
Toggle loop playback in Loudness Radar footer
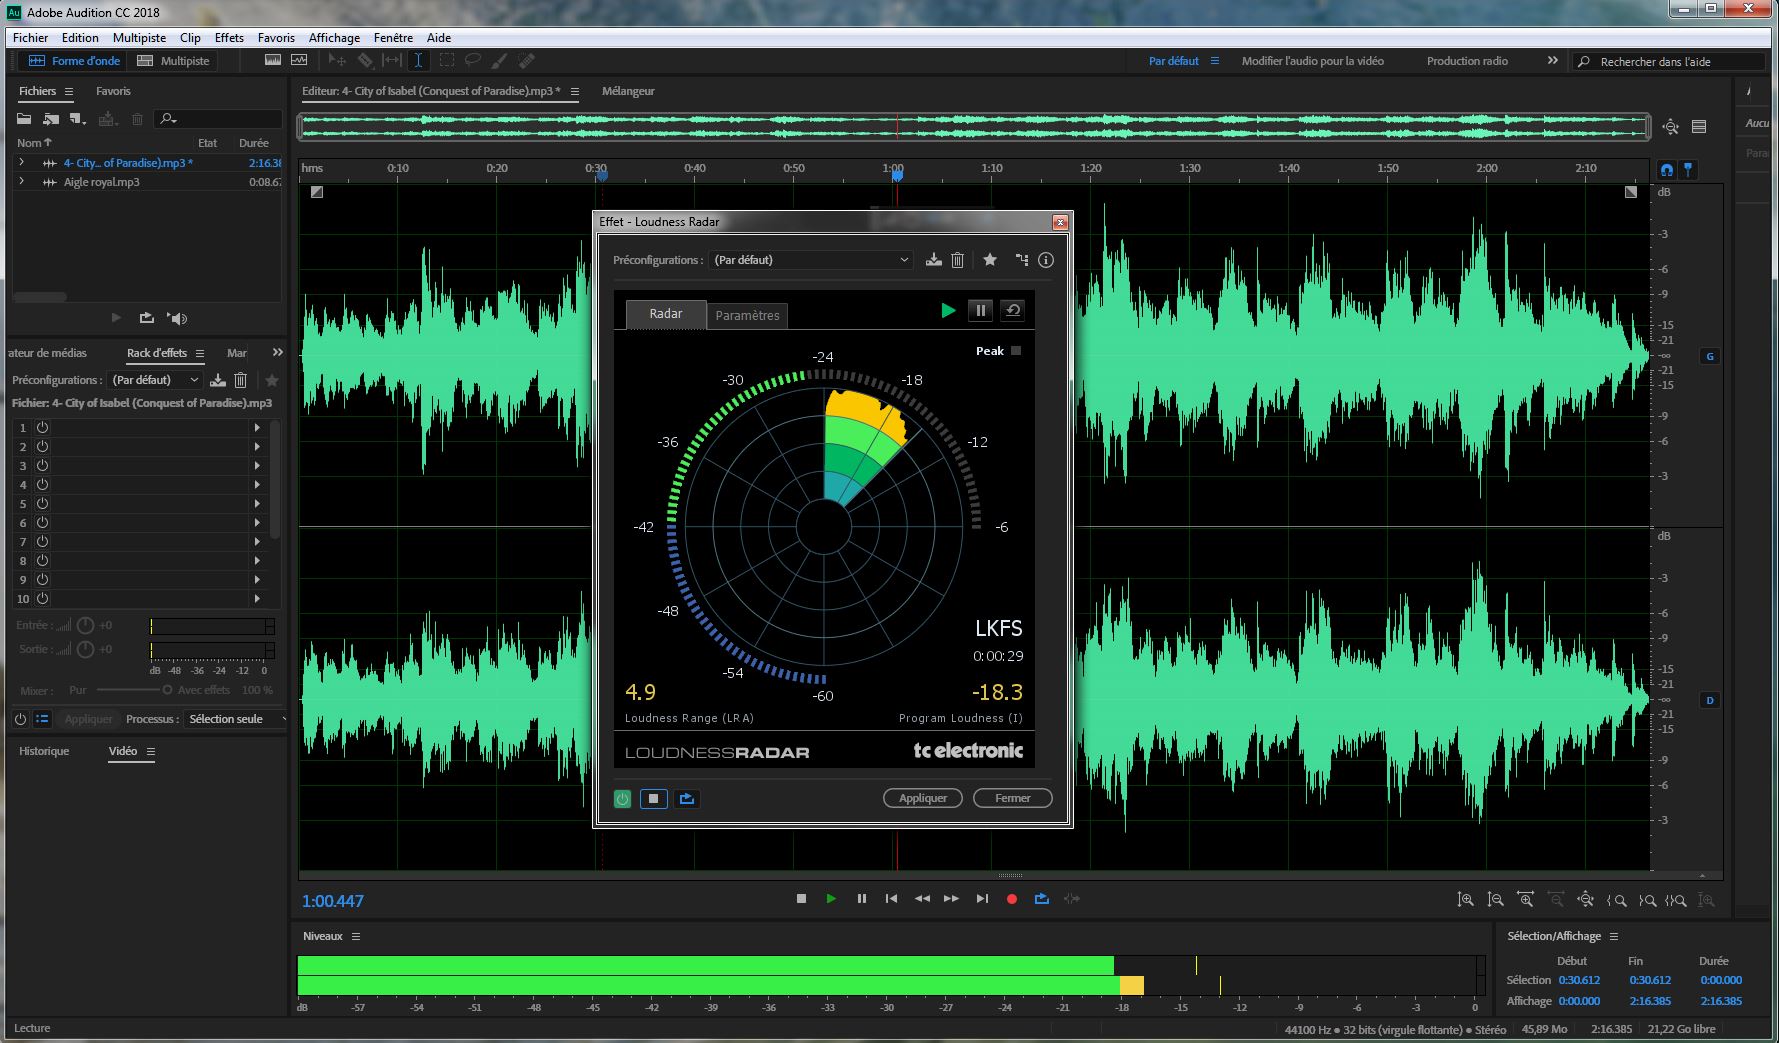tap(687, 799)
